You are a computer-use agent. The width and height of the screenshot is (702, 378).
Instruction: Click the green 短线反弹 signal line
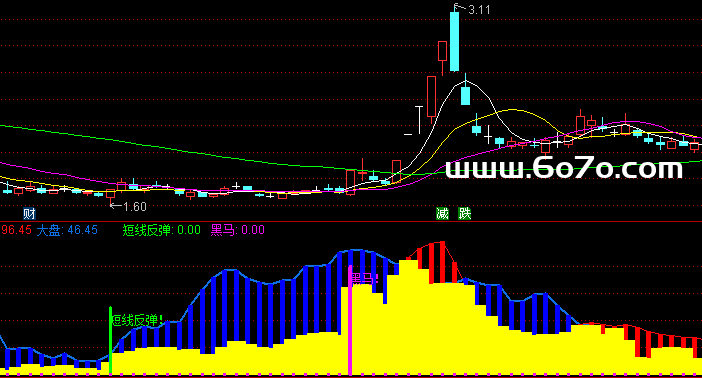coord(110,340)
